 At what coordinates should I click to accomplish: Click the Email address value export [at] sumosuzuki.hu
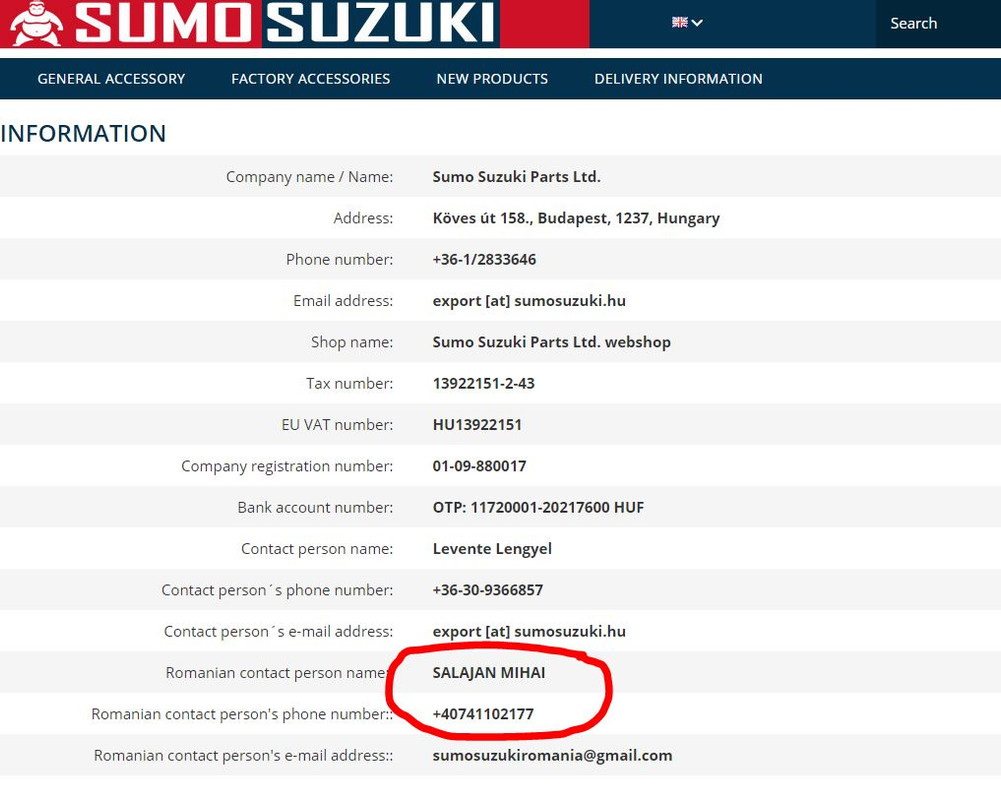point(529,301)
